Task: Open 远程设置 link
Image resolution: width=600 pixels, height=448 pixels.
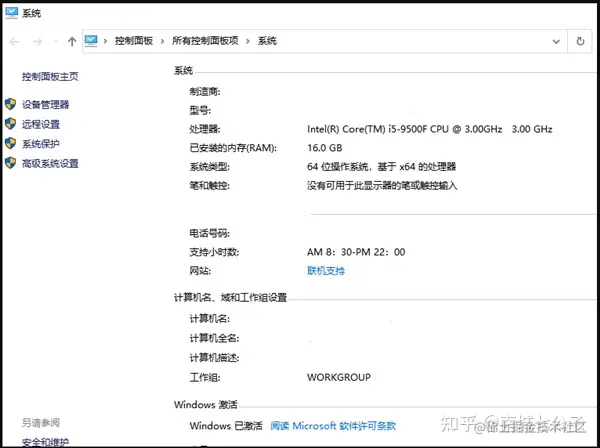Action: pyautogui.click(x=41, y=124)
